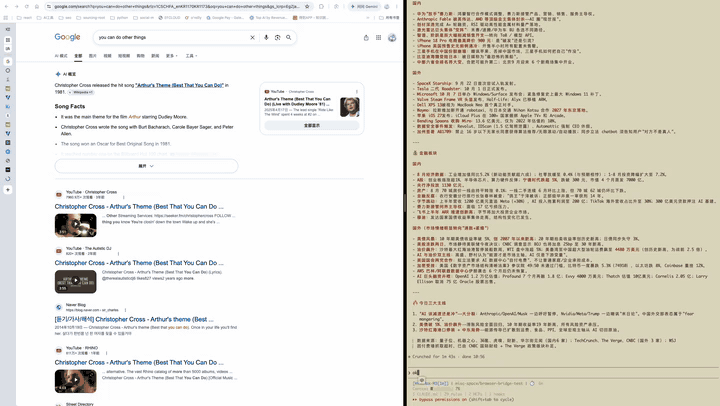Open the 'sourcing-root' bookmarks folder
The height and width of the screenshot is (406, 720).
tap(90, 17)
